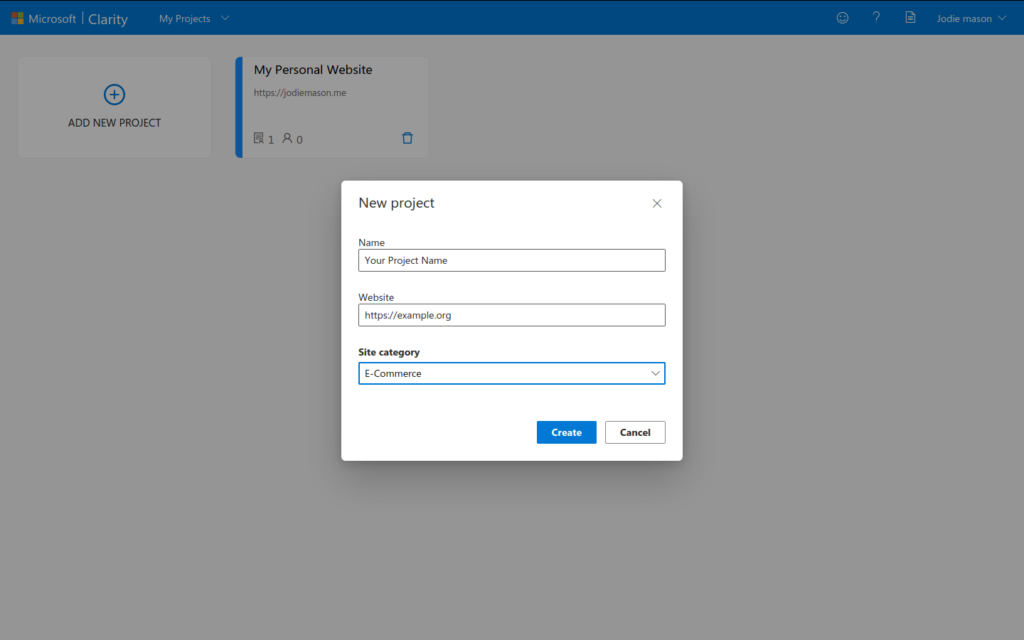Click the question mark help icon
Screen dimensions: 1024x640
click(876, 18)
